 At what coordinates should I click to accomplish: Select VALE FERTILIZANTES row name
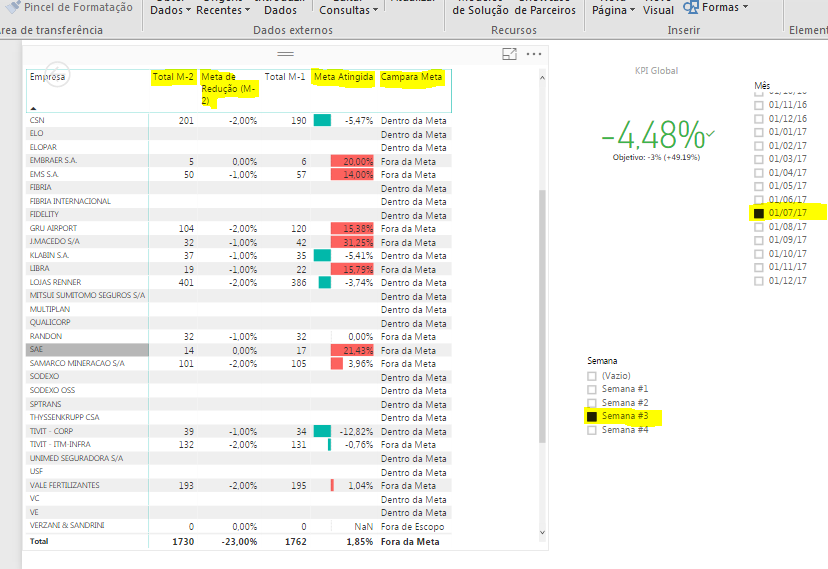(64, 485)
